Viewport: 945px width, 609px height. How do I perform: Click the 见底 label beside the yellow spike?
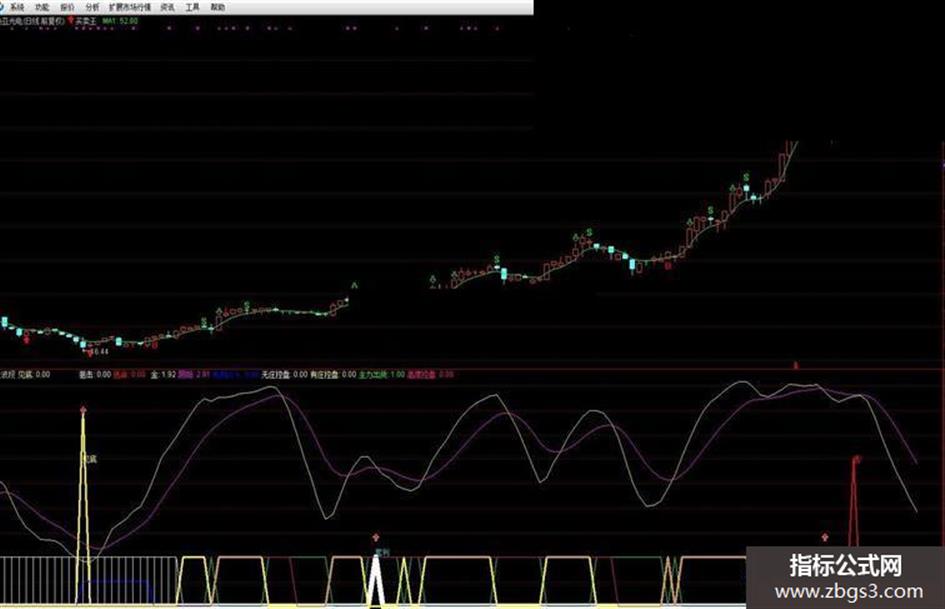pyautogui.click(x=90, y=459)
